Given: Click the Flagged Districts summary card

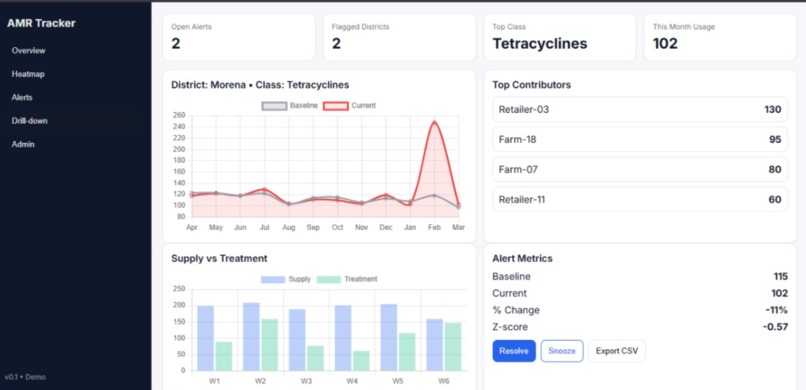Looking at the screenshot, I should click(399, 37).
